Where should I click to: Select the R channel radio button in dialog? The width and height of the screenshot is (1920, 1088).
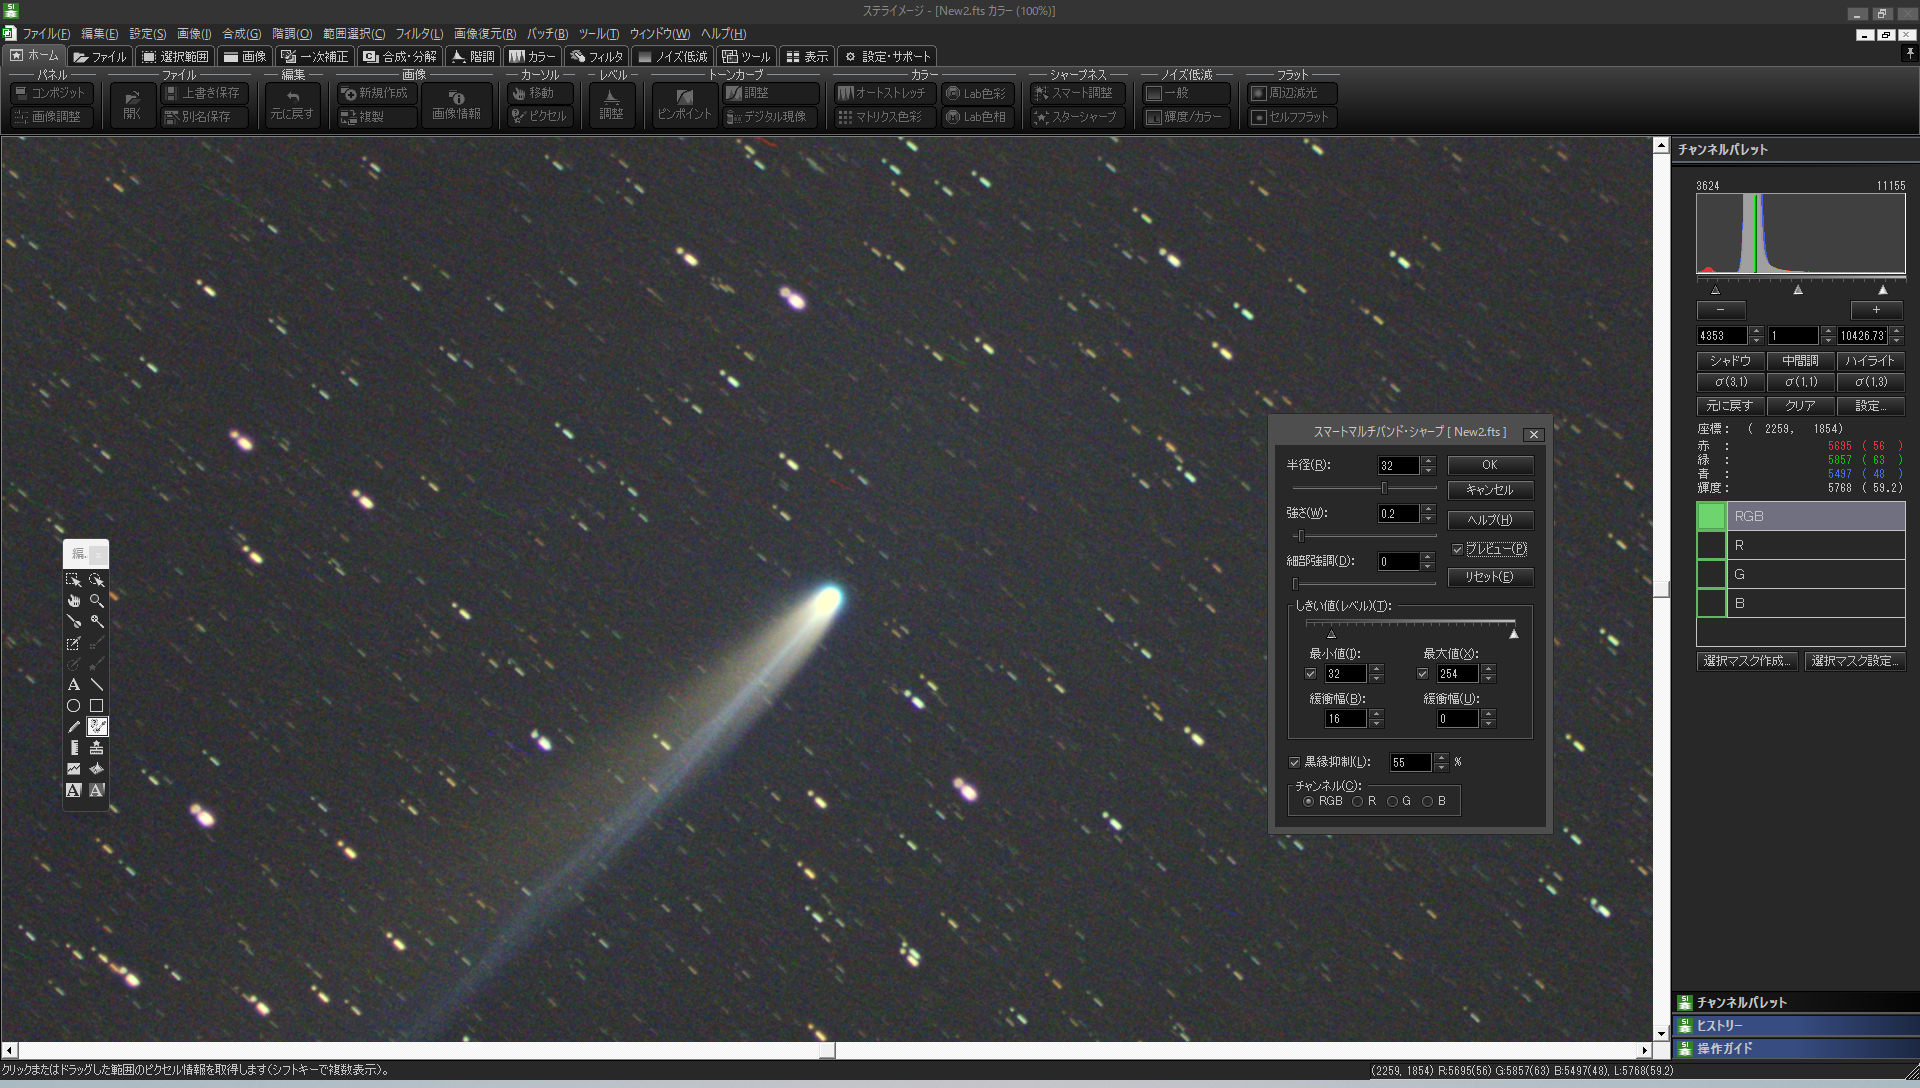1358,801
